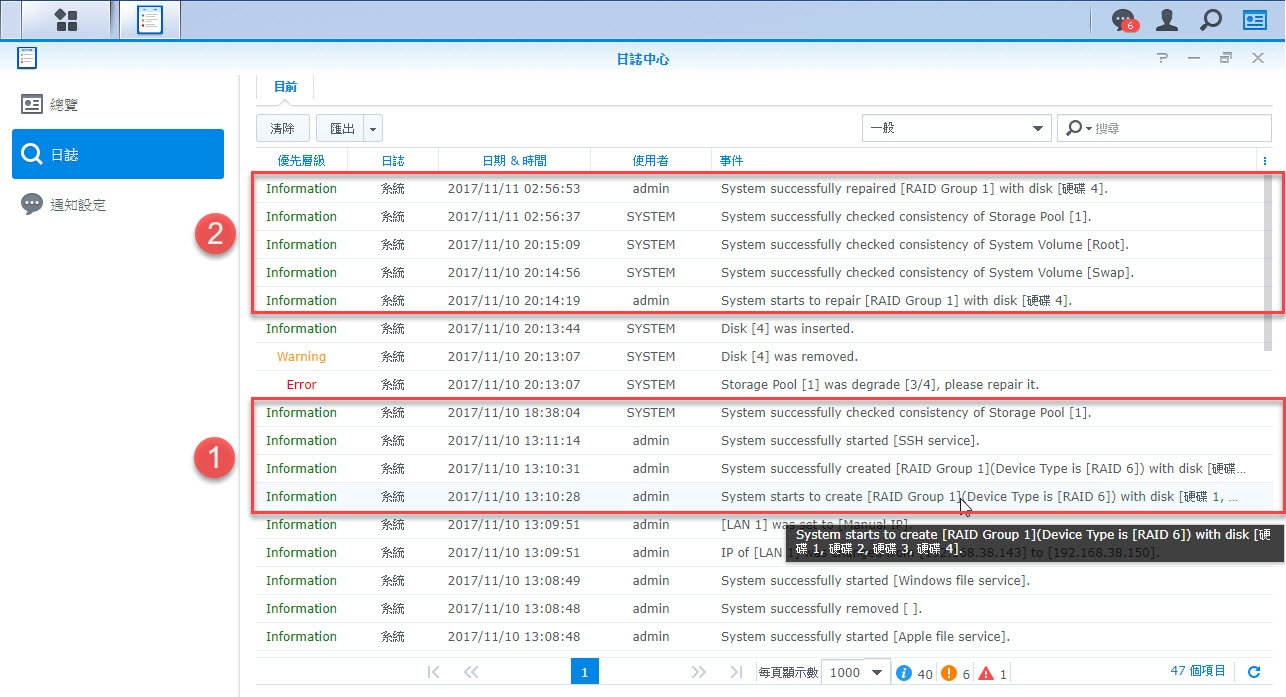The image size is (1286, 697).
Task: Open the user account options icon
Action: coord(1166,20)
